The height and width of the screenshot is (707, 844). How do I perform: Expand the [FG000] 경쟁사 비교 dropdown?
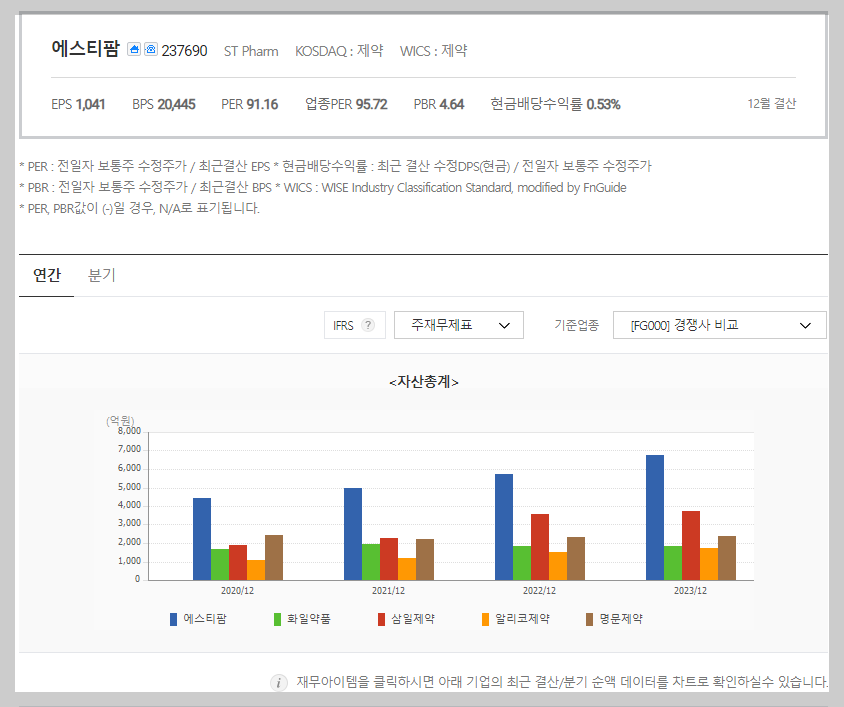point(720,325)
